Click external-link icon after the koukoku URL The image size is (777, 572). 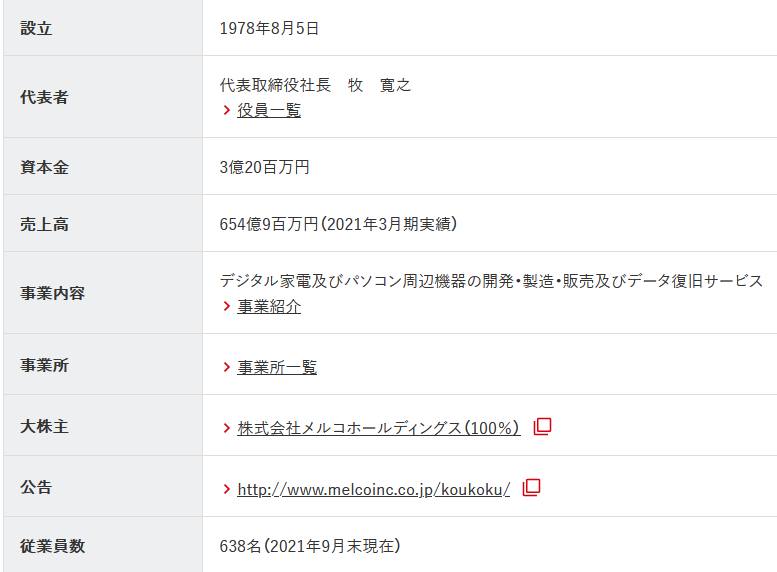coord(532,488)
